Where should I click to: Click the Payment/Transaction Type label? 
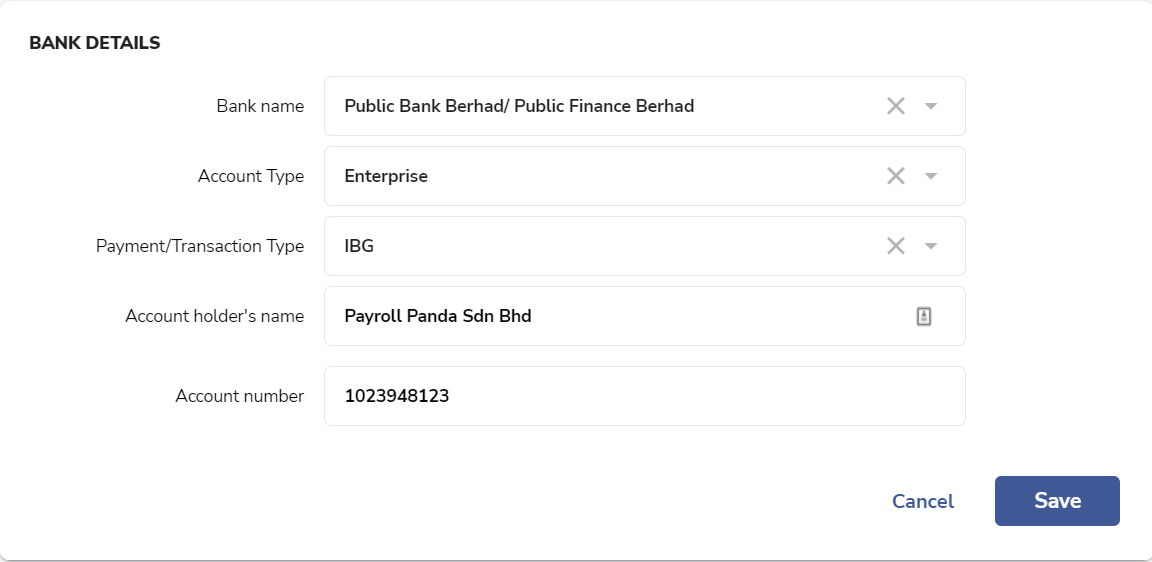(200, 246)
